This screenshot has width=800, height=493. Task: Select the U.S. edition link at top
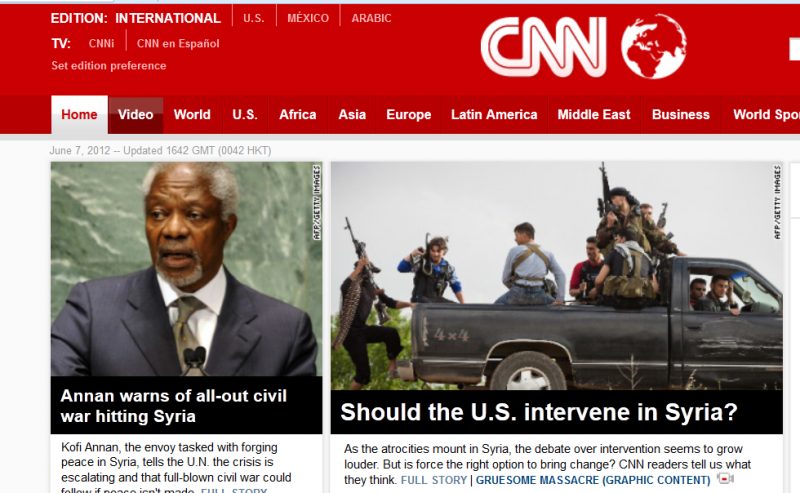click(254, 18)
